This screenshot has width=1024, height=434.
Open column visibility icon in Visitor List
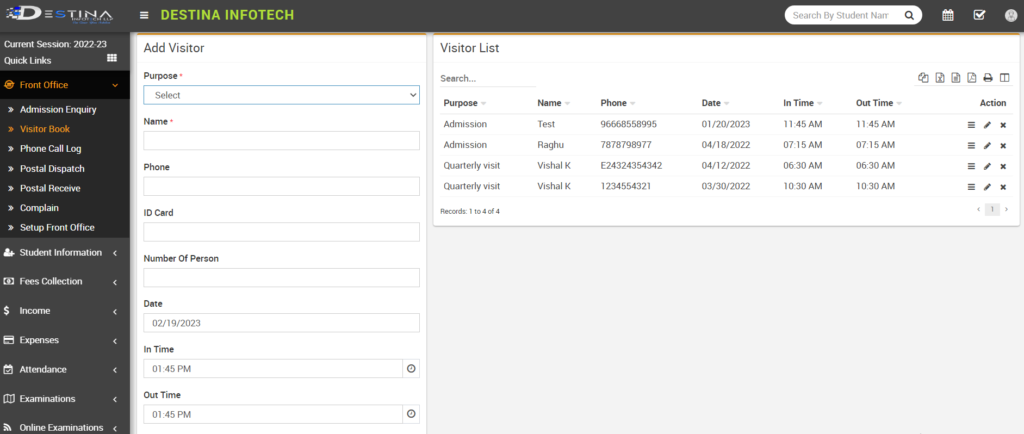[1004, 78]
